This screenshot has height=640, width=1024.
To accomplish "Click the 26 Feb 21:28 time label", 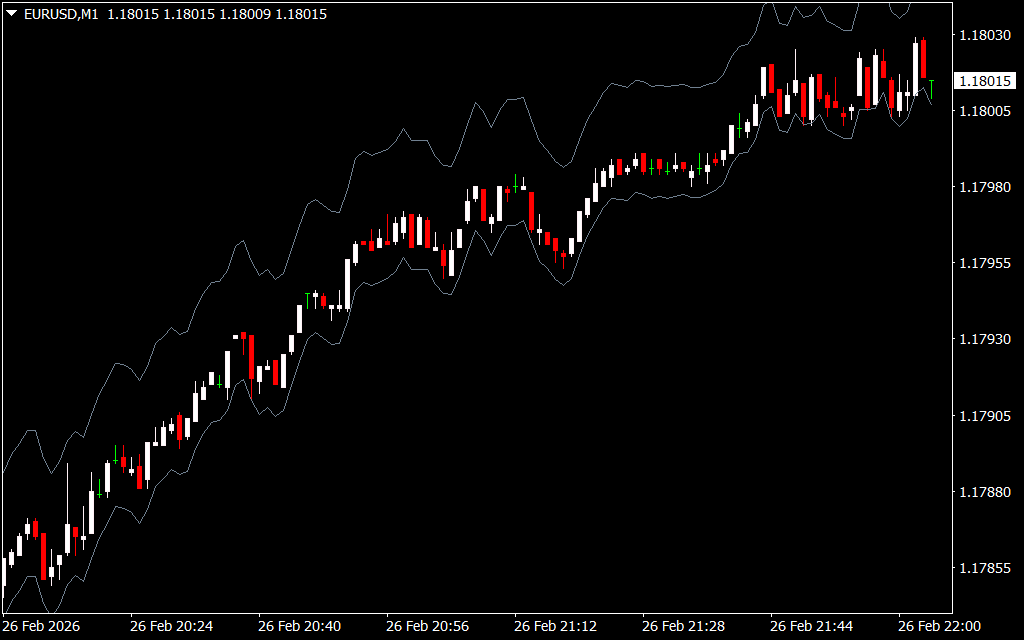I will coord(683,626).
